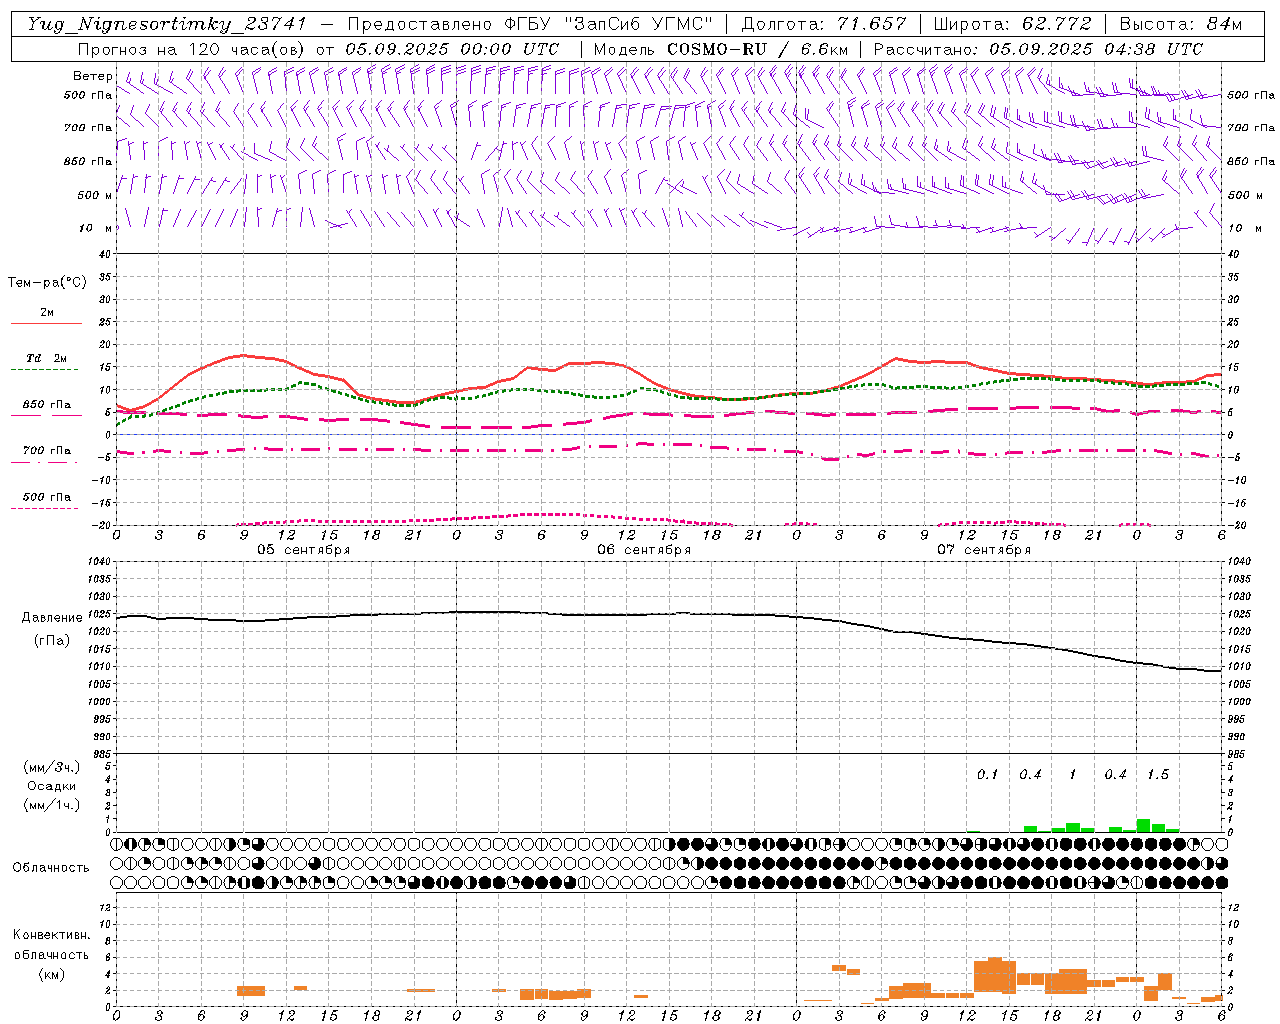Click the 500 гПа temperature legend entry

pos(47,497)
